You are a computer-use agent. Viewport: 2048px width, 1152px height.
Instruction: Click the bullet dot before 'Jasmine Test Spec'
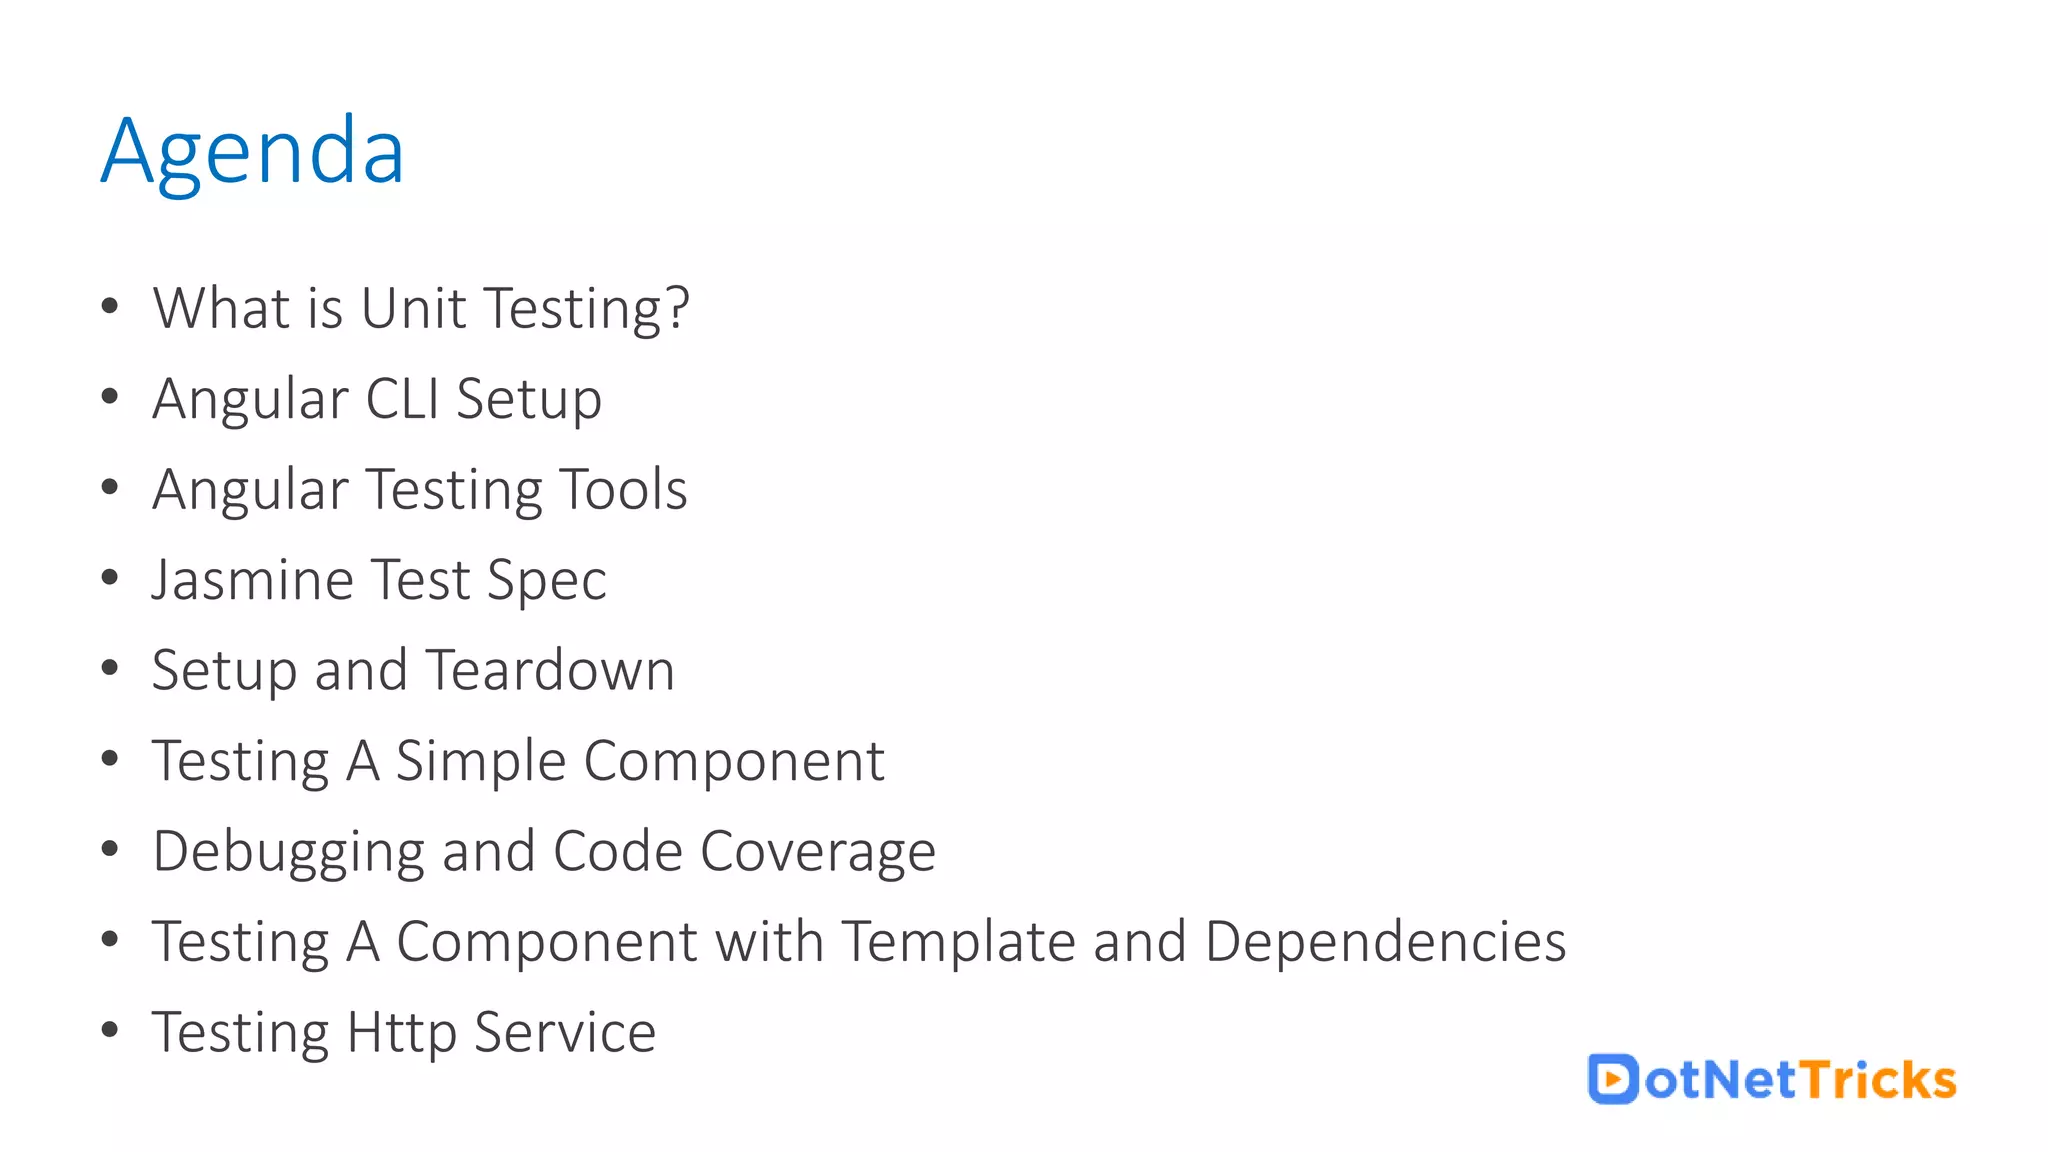point(110,577)
